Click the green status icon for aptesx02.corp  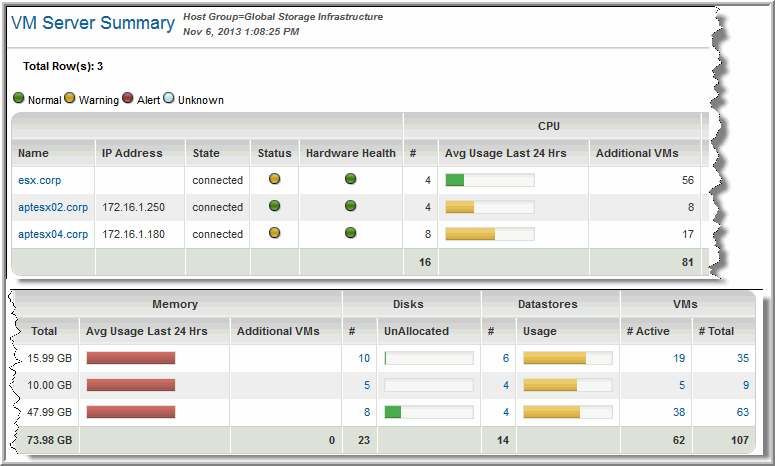[x=274, y=207]
